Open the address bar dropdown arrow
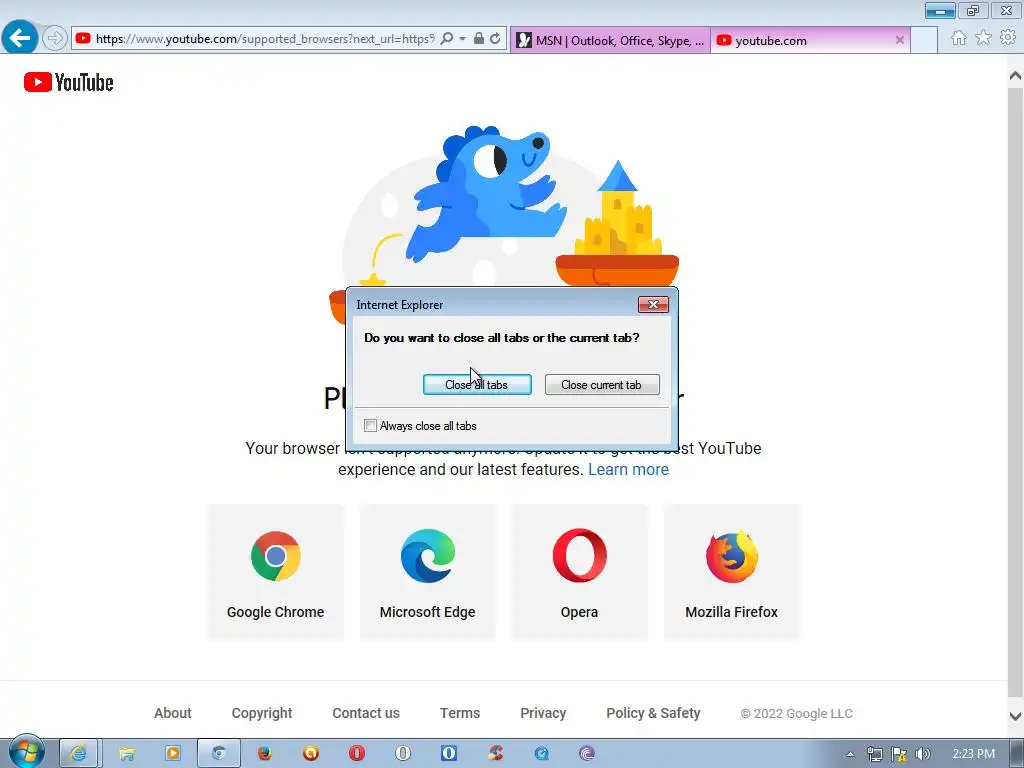1024x768 pixels. [462, 39]
